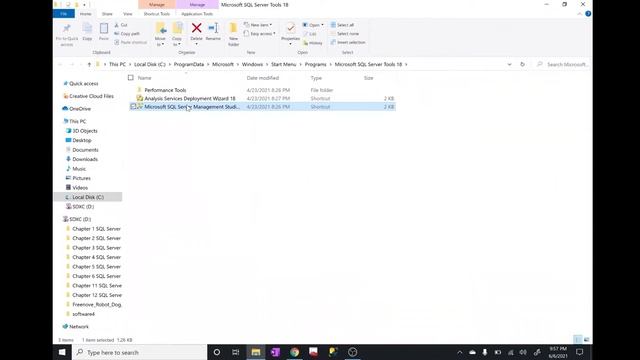Switch to Large icons view in status bar
The width and height of the screenshot is (640, 360).
pos(587,340)
